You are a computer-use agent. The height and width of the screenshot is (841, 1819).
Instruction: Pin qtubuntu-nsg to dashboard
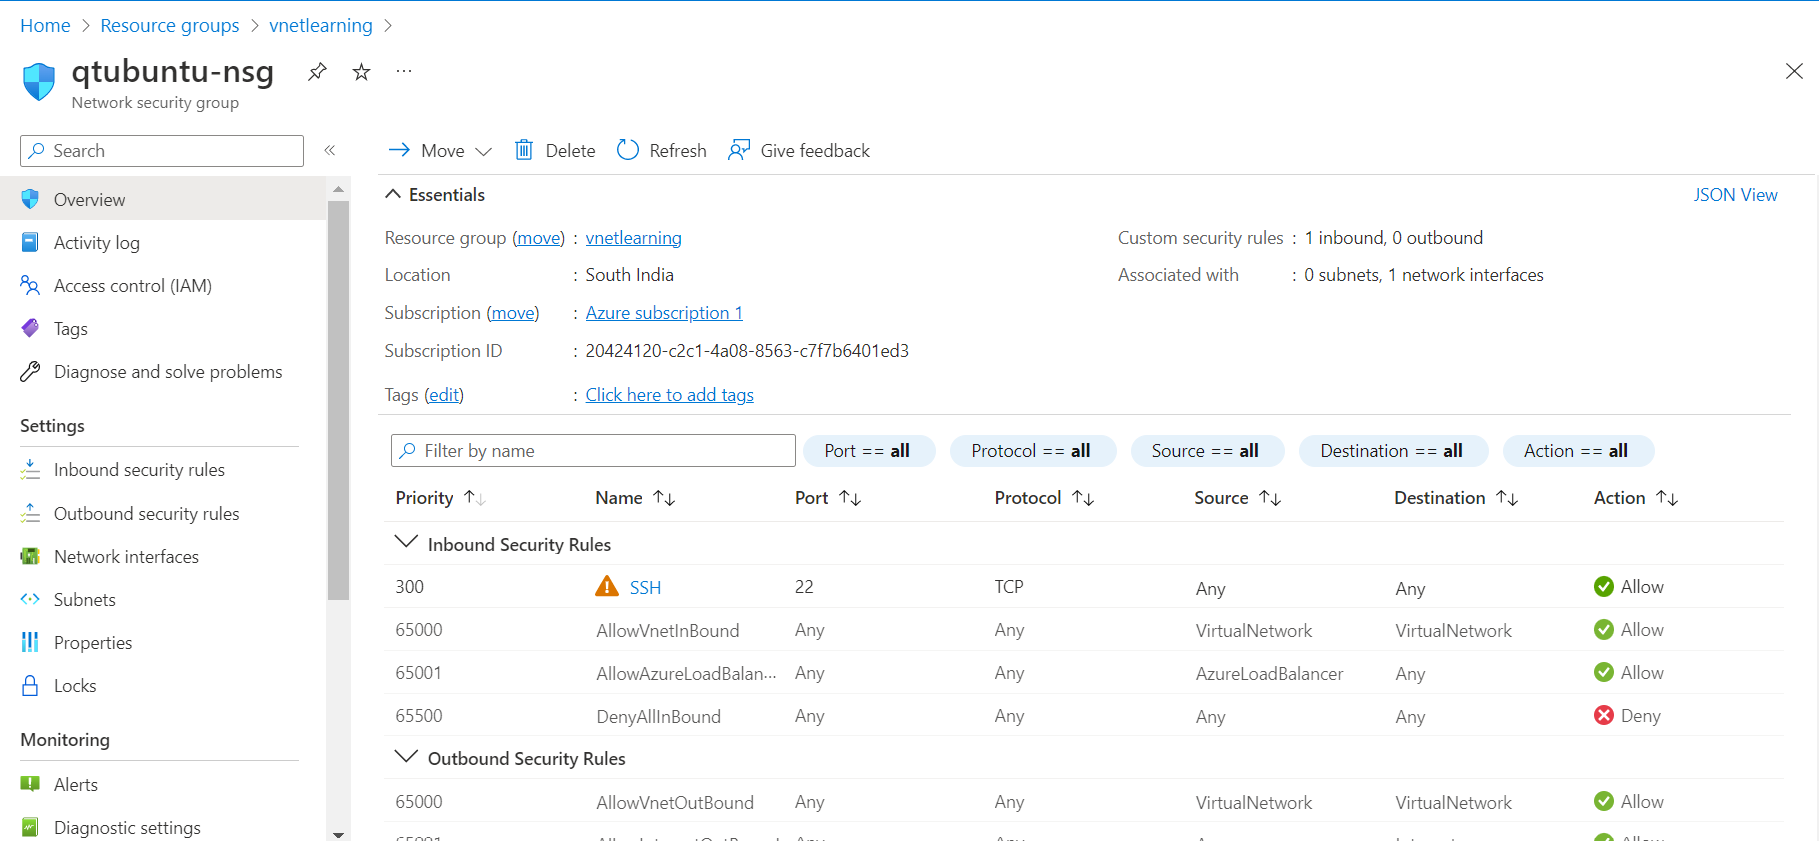(317, 72)
